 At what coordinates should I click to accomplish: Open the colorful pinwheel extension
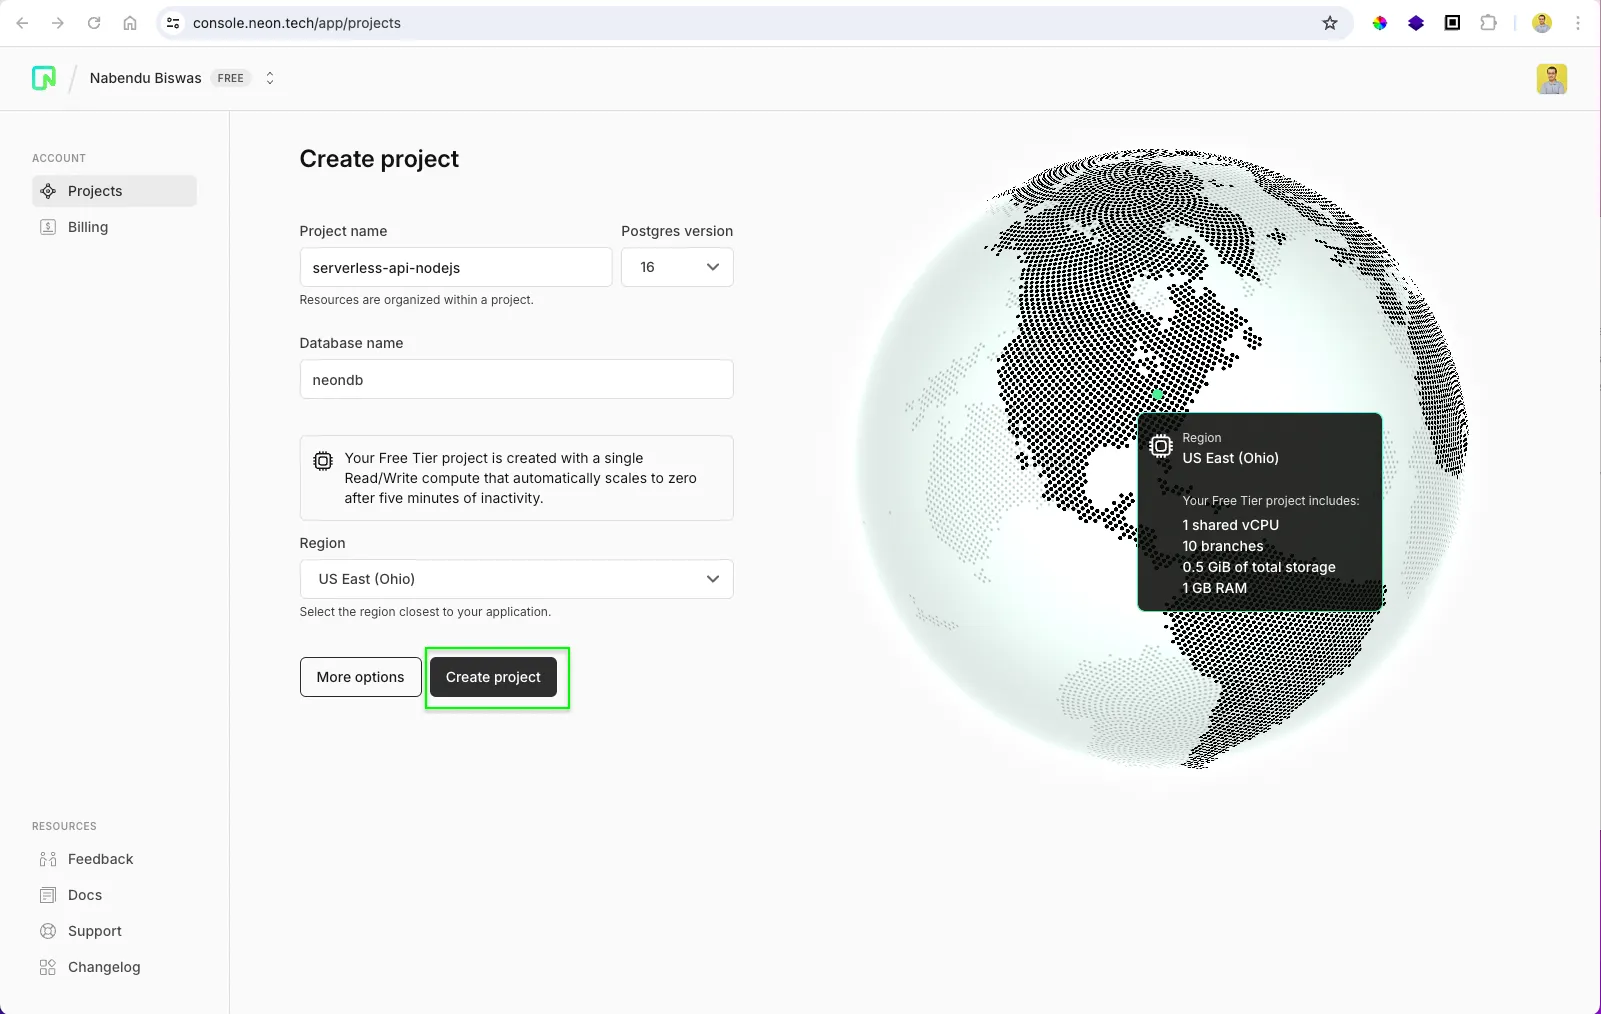(1380, 23)
